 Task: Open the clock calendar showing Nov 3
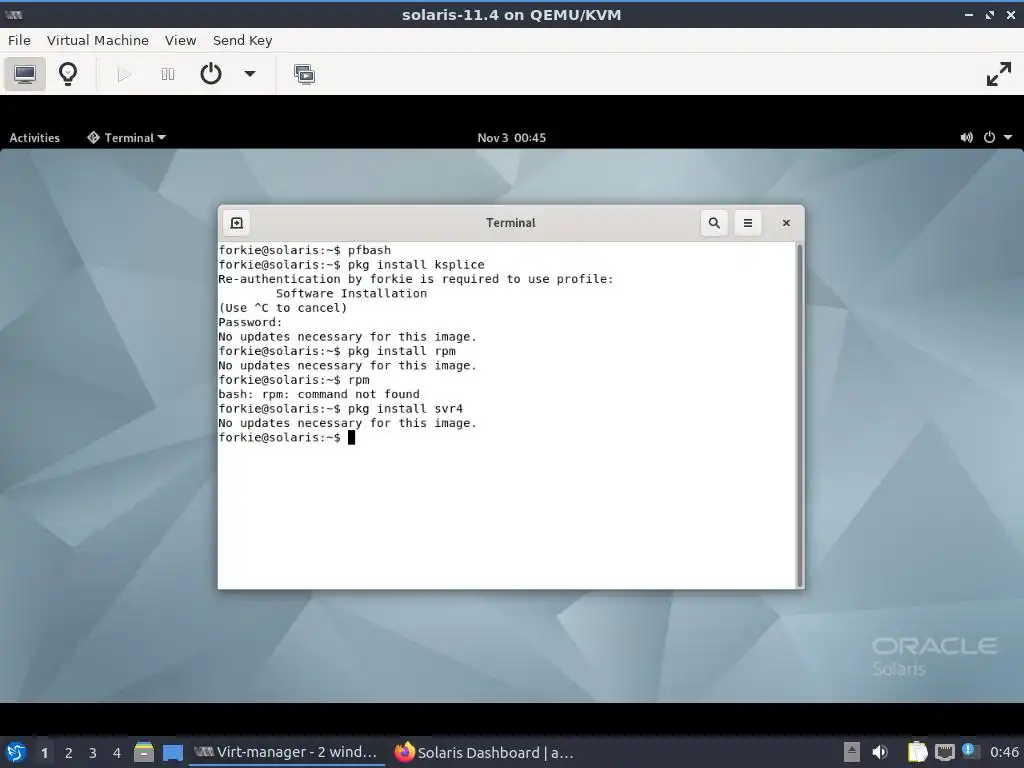point(511,138)
